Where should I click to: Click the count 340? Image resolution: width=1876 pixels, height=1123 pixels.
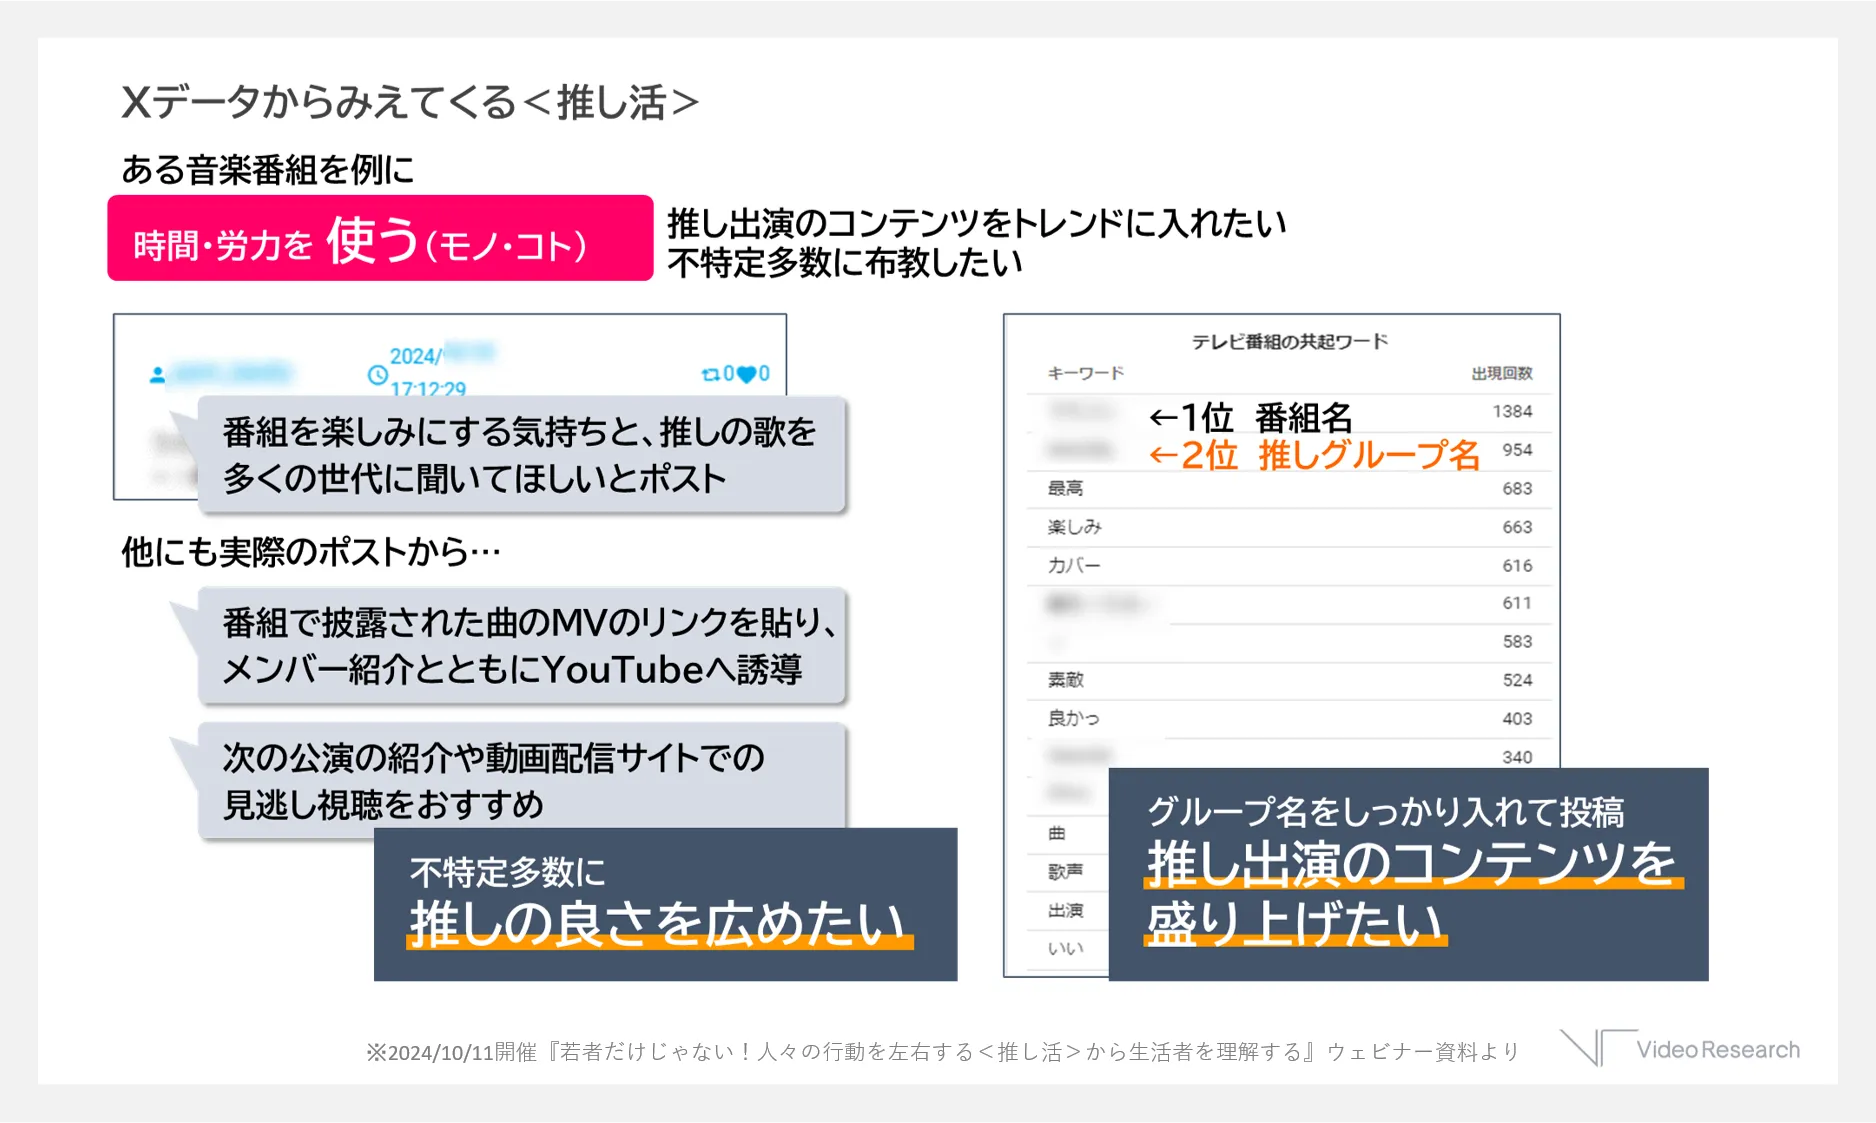(x=1517, y=757)
